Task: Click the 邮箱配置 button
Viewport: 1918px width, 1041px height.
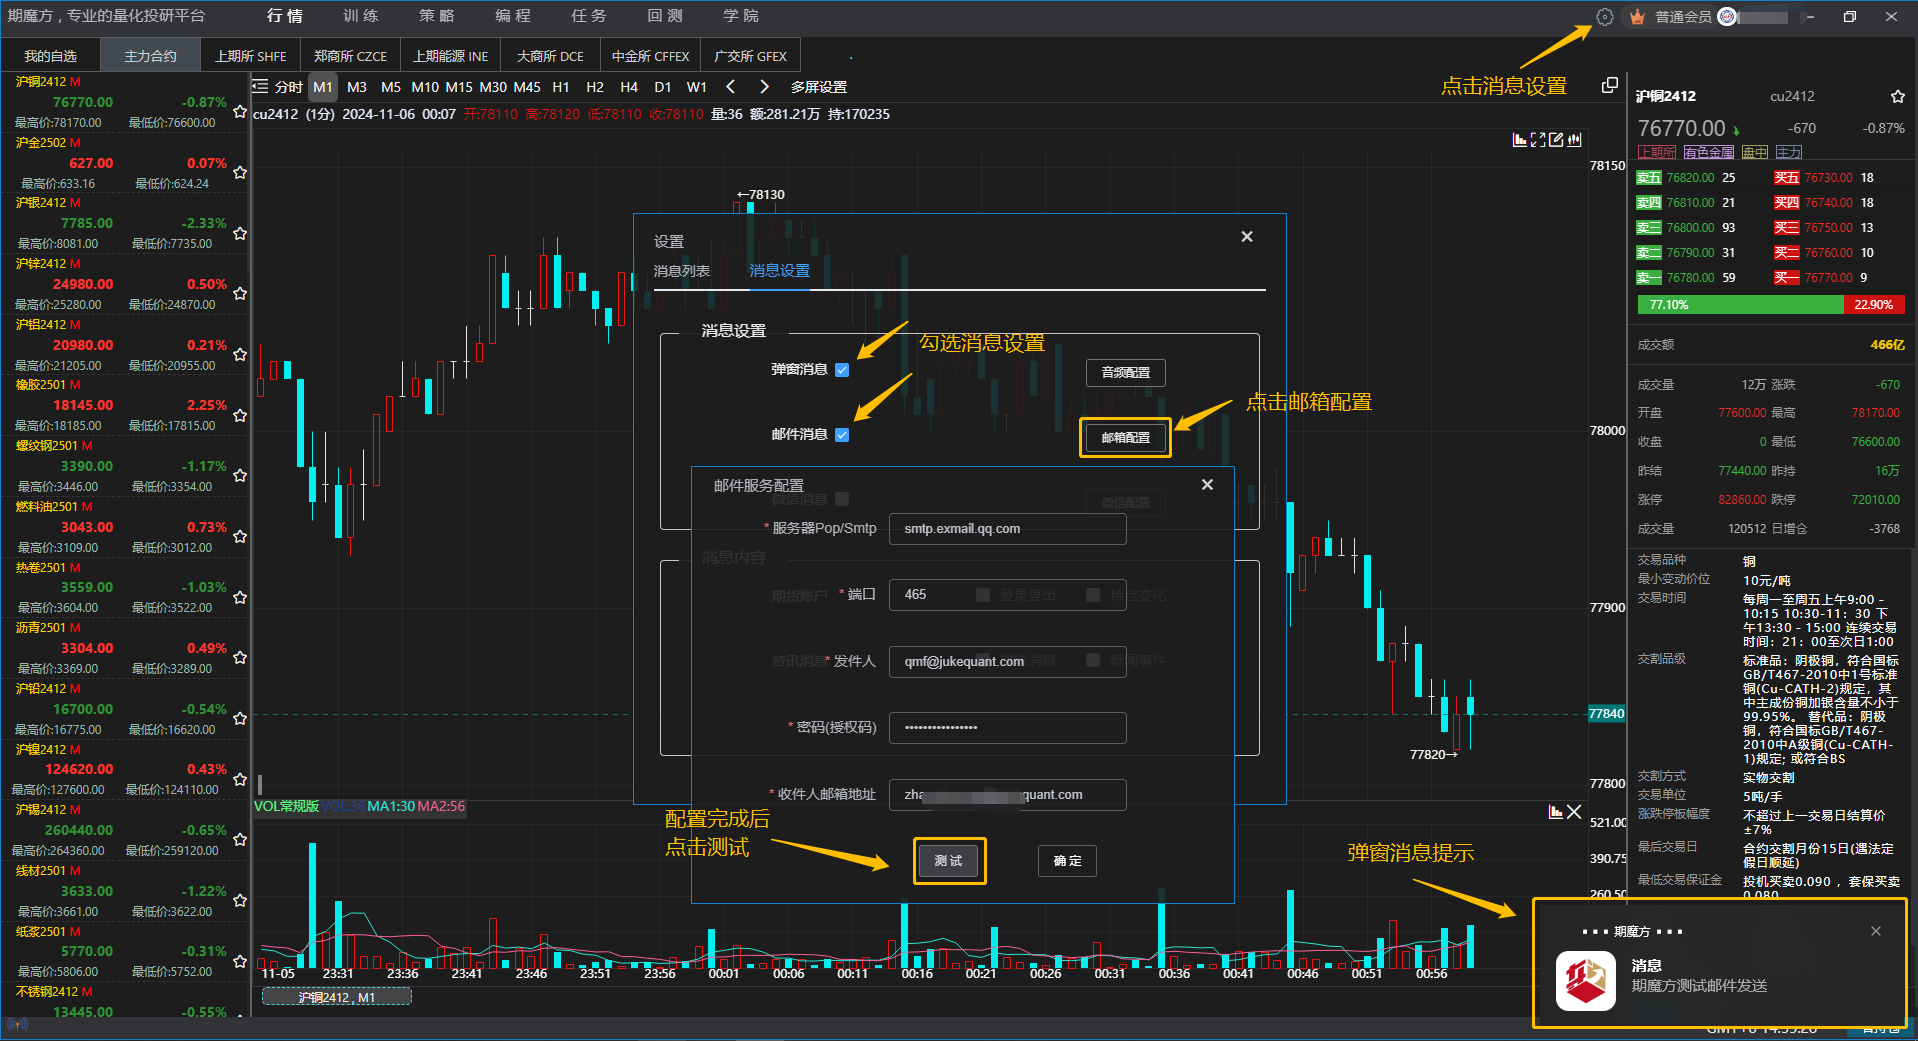Action: click(1126, 438)
